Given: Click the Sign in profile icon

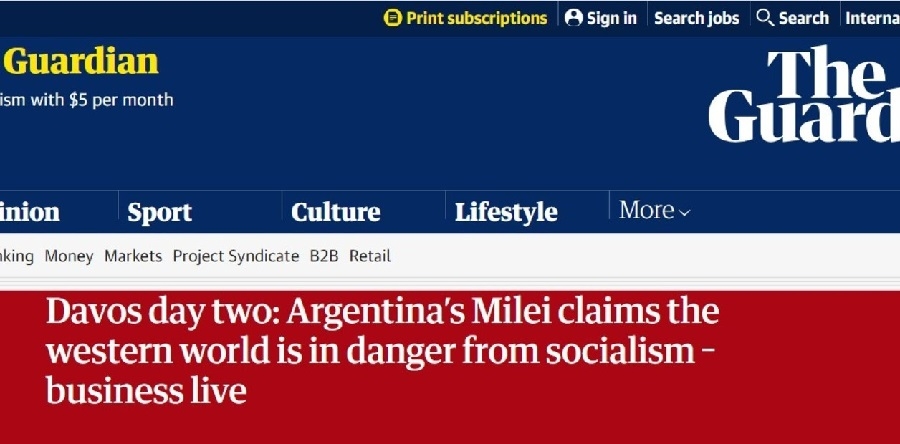Looking at the screenshot, I should (574, 18).
